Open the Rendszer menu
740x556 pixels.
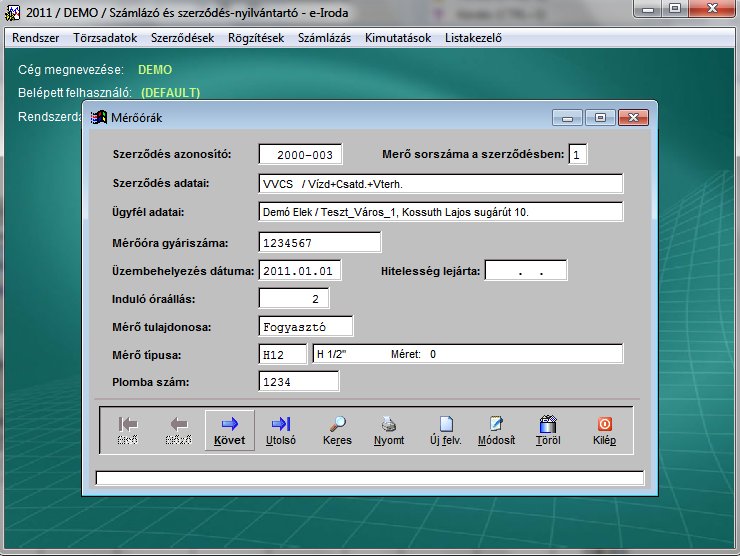coord(35,38)
